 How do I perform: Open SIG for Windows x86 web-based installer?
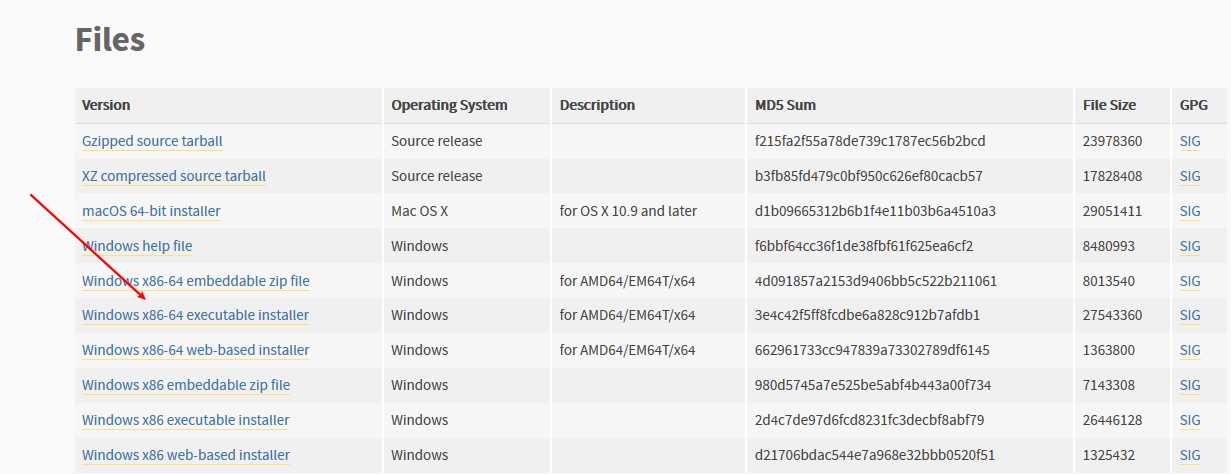(1190, 455)
